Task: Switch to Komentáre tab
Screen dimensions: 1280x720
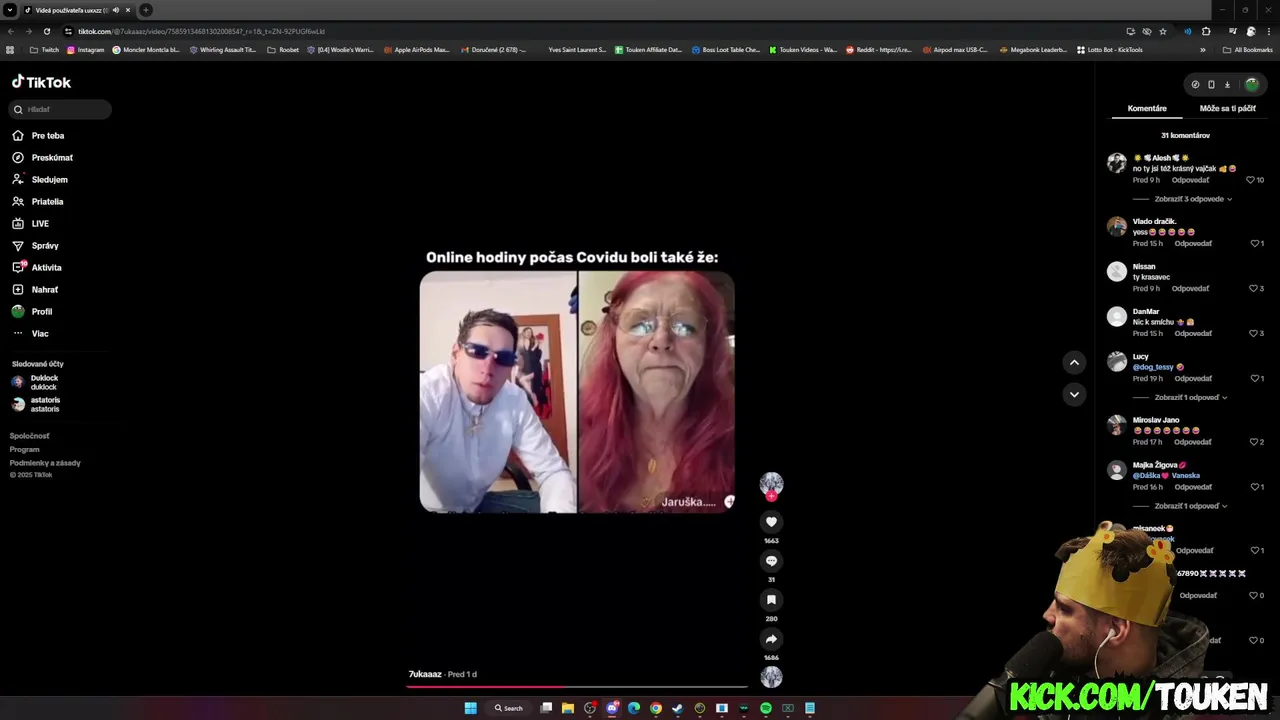Action: coord(1147,108)
